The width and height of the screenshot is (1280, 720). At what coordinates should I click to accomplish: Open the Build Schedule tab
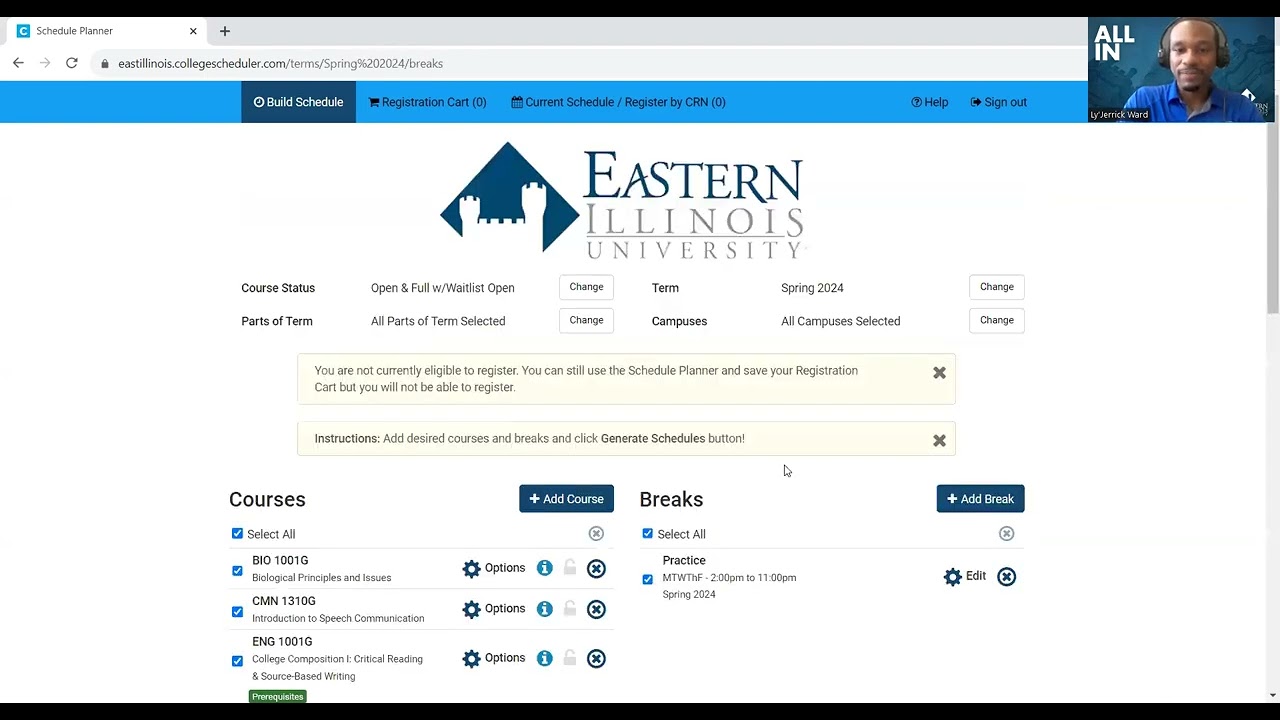pos(298,102)
